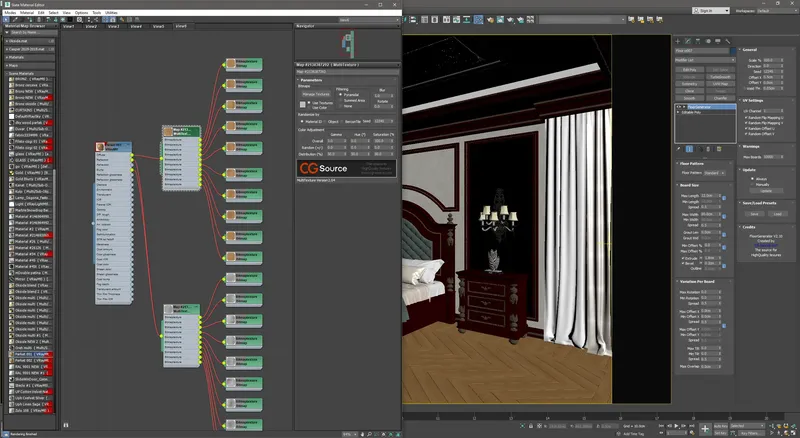Image resolution: width=800 pixels, height=438 pixels.
Task: Open the Hierarchy panel tab icon
Action: pos(697,41)
